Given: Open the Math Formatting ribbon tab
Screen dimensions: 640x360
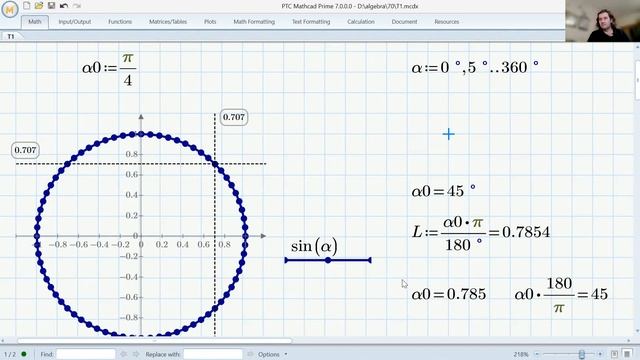Looking at the screenshot, I should click(254, 22).
